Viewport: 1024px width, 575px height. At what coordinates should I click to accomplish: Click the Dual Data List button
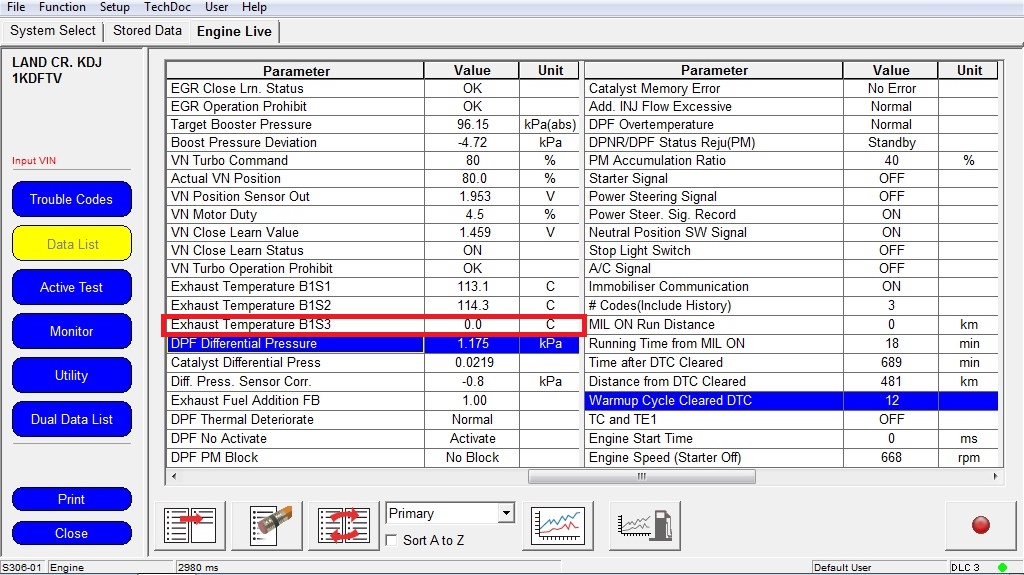71,419
